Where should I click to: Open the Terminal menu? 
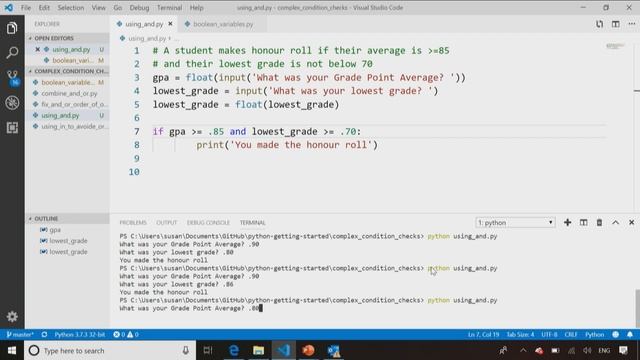tap(169, 8)
